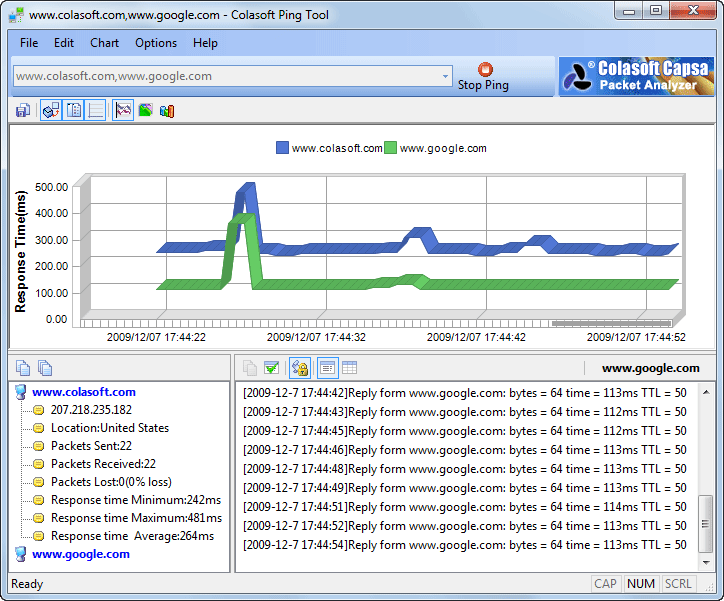Switch log pane to text view icon
724x601 pixels.
pyautogui.click(x=327, y=368)
